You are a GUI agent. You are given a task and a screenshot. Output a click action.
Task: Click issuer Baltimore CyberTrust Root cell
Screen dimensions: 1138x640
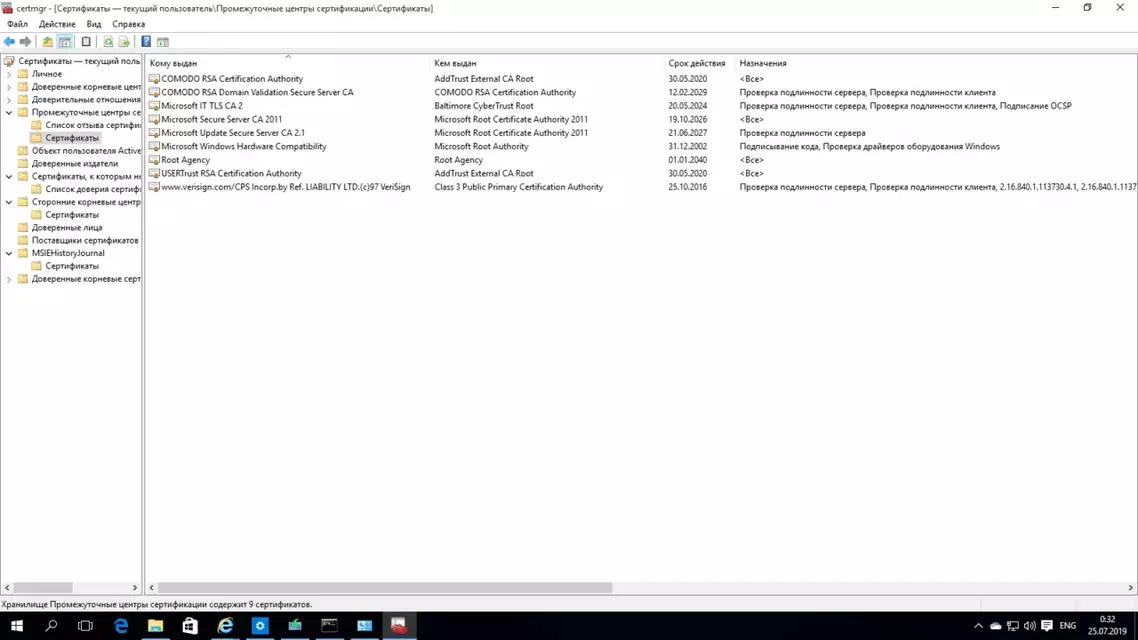(x=483, y=106)
